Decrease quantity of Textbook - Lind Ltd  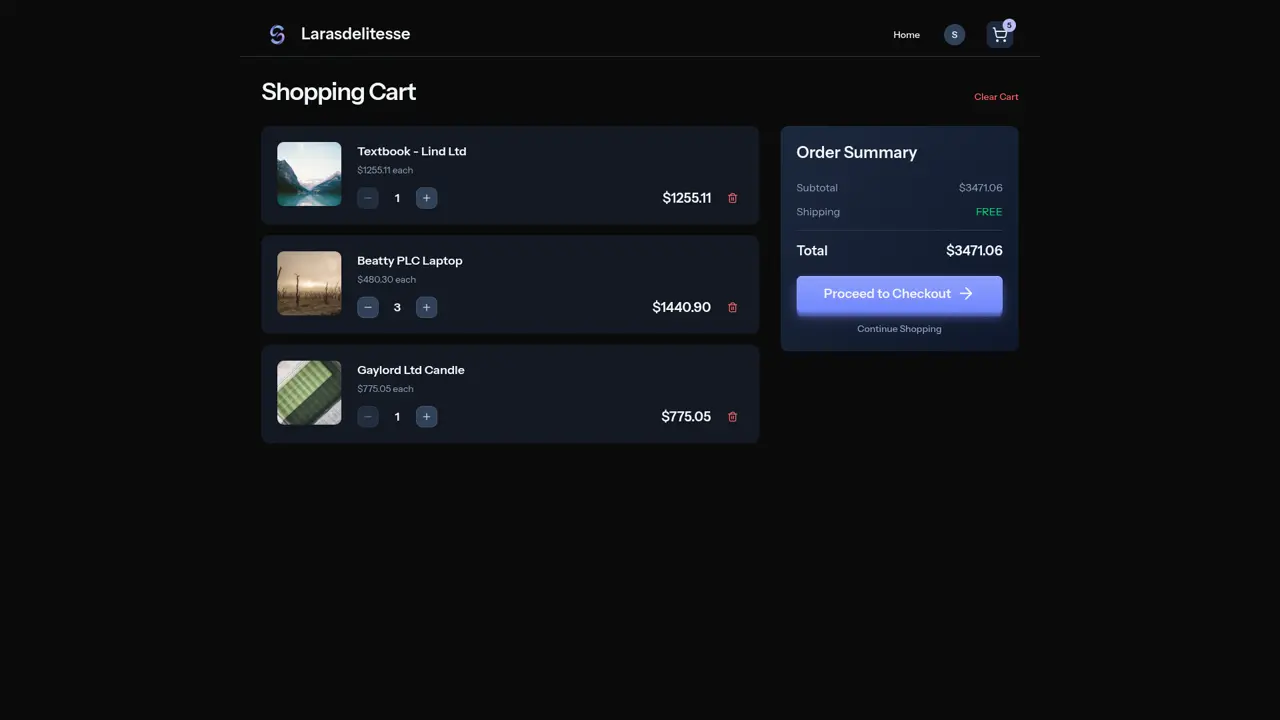point(368,198)
